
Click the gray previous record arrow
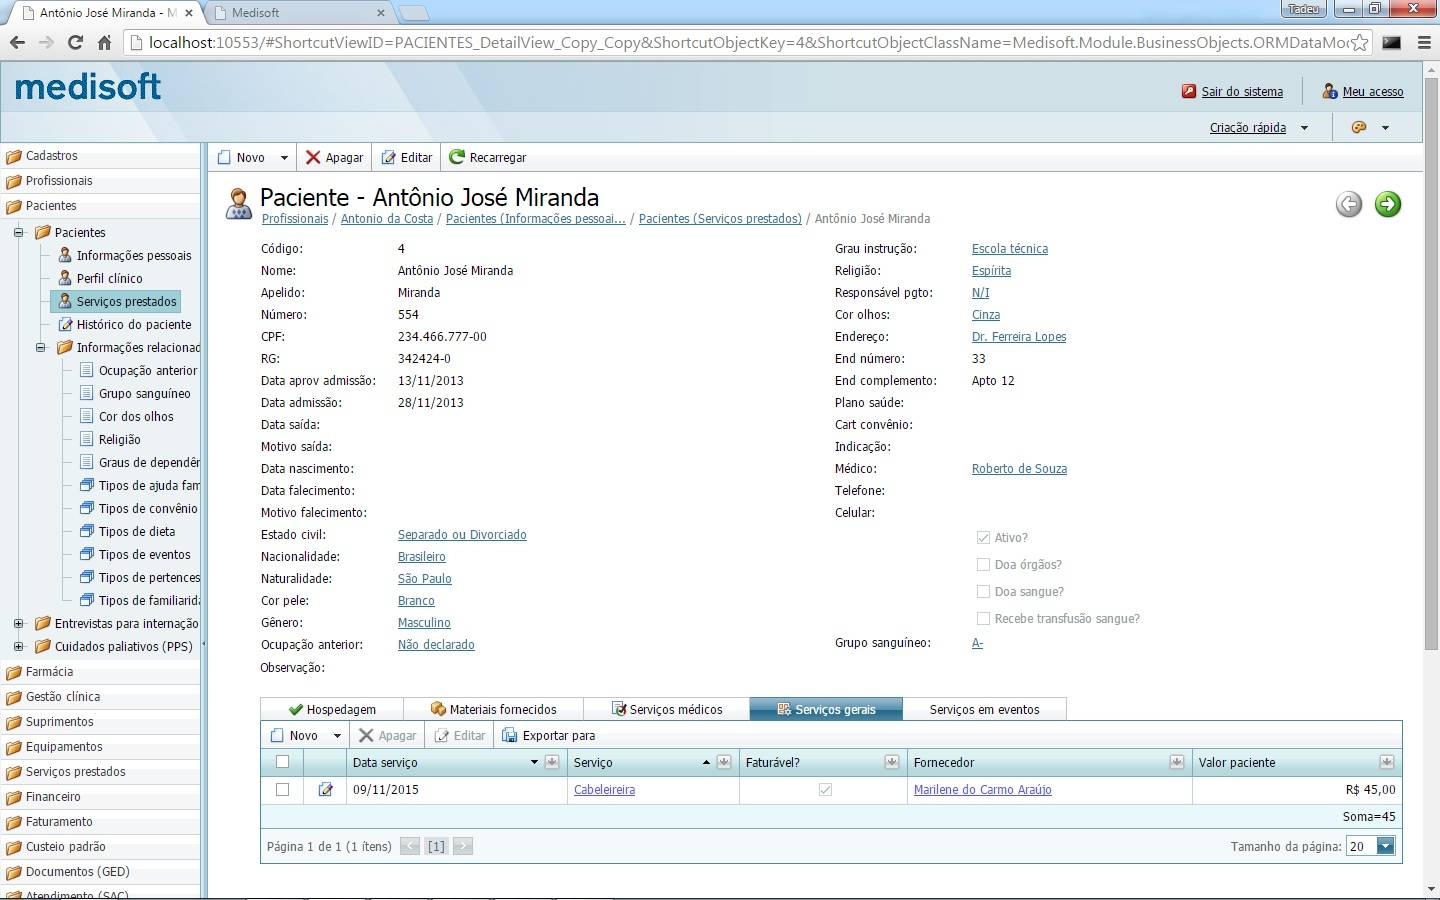pyautogui.click(x=1349, y=204)
